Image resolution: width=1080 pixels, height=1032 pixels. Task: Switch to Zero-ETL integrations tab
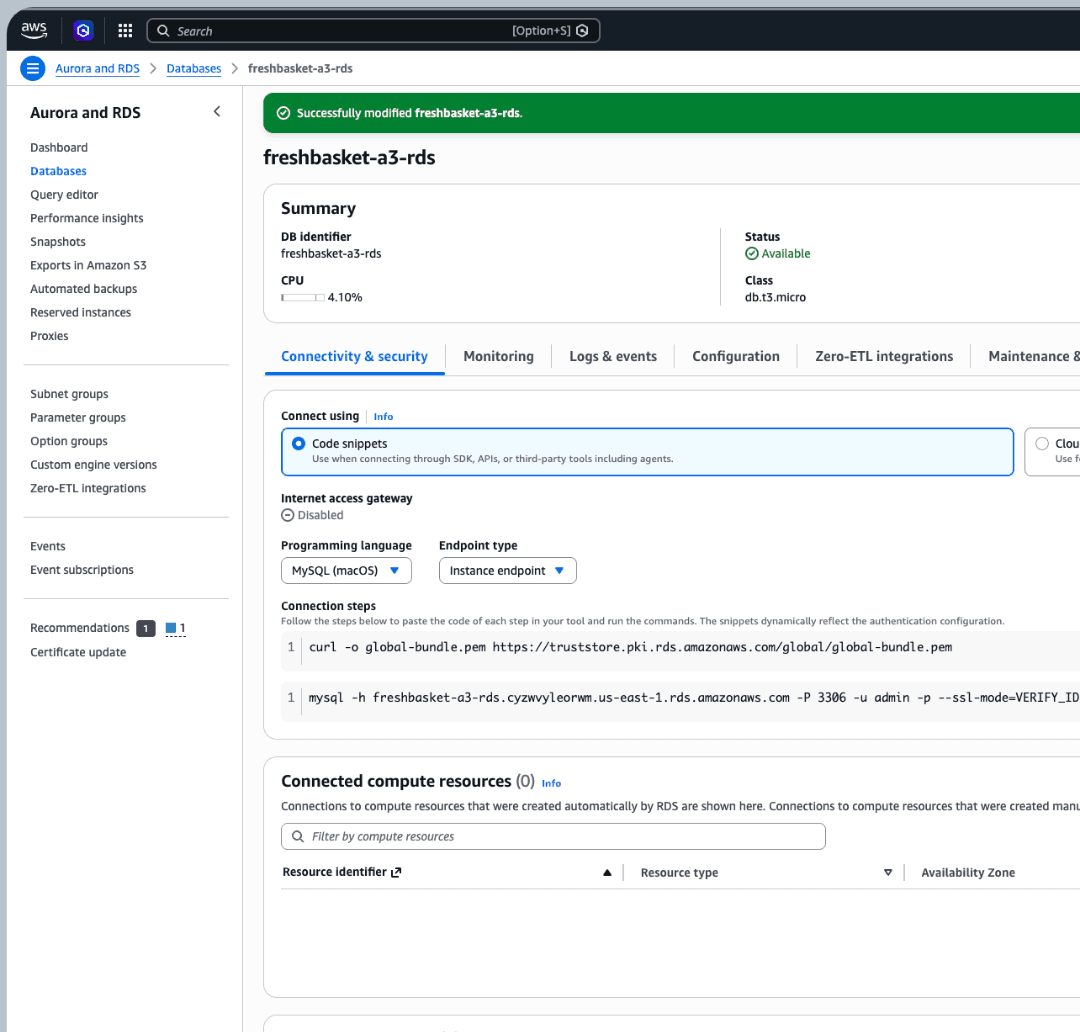coord(884,356)
